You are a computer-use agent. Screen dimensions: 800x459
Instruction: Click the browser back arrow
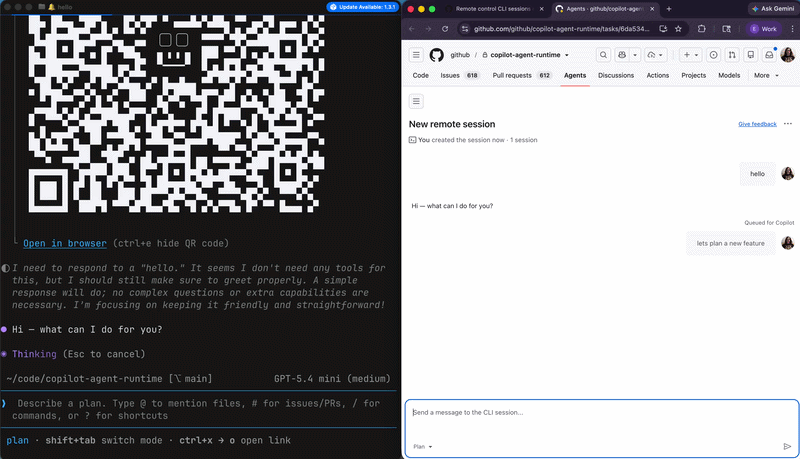click(412, 29)
